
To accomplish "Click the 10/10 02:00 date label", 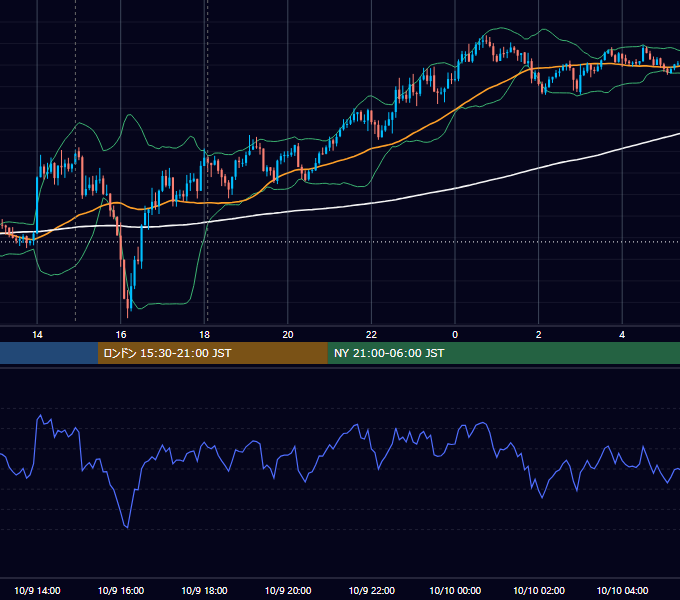I will coord(539,590).
